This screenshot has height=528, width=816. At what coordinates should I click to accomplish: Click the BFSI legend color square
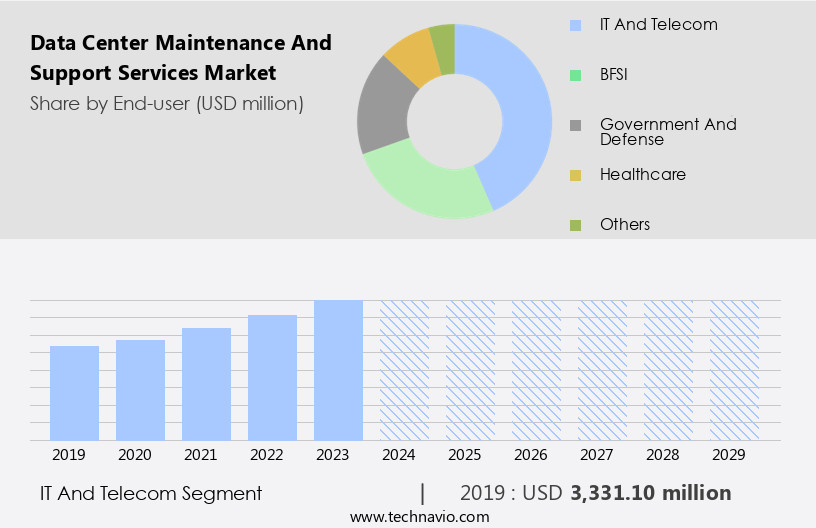[x=575, y=75]
